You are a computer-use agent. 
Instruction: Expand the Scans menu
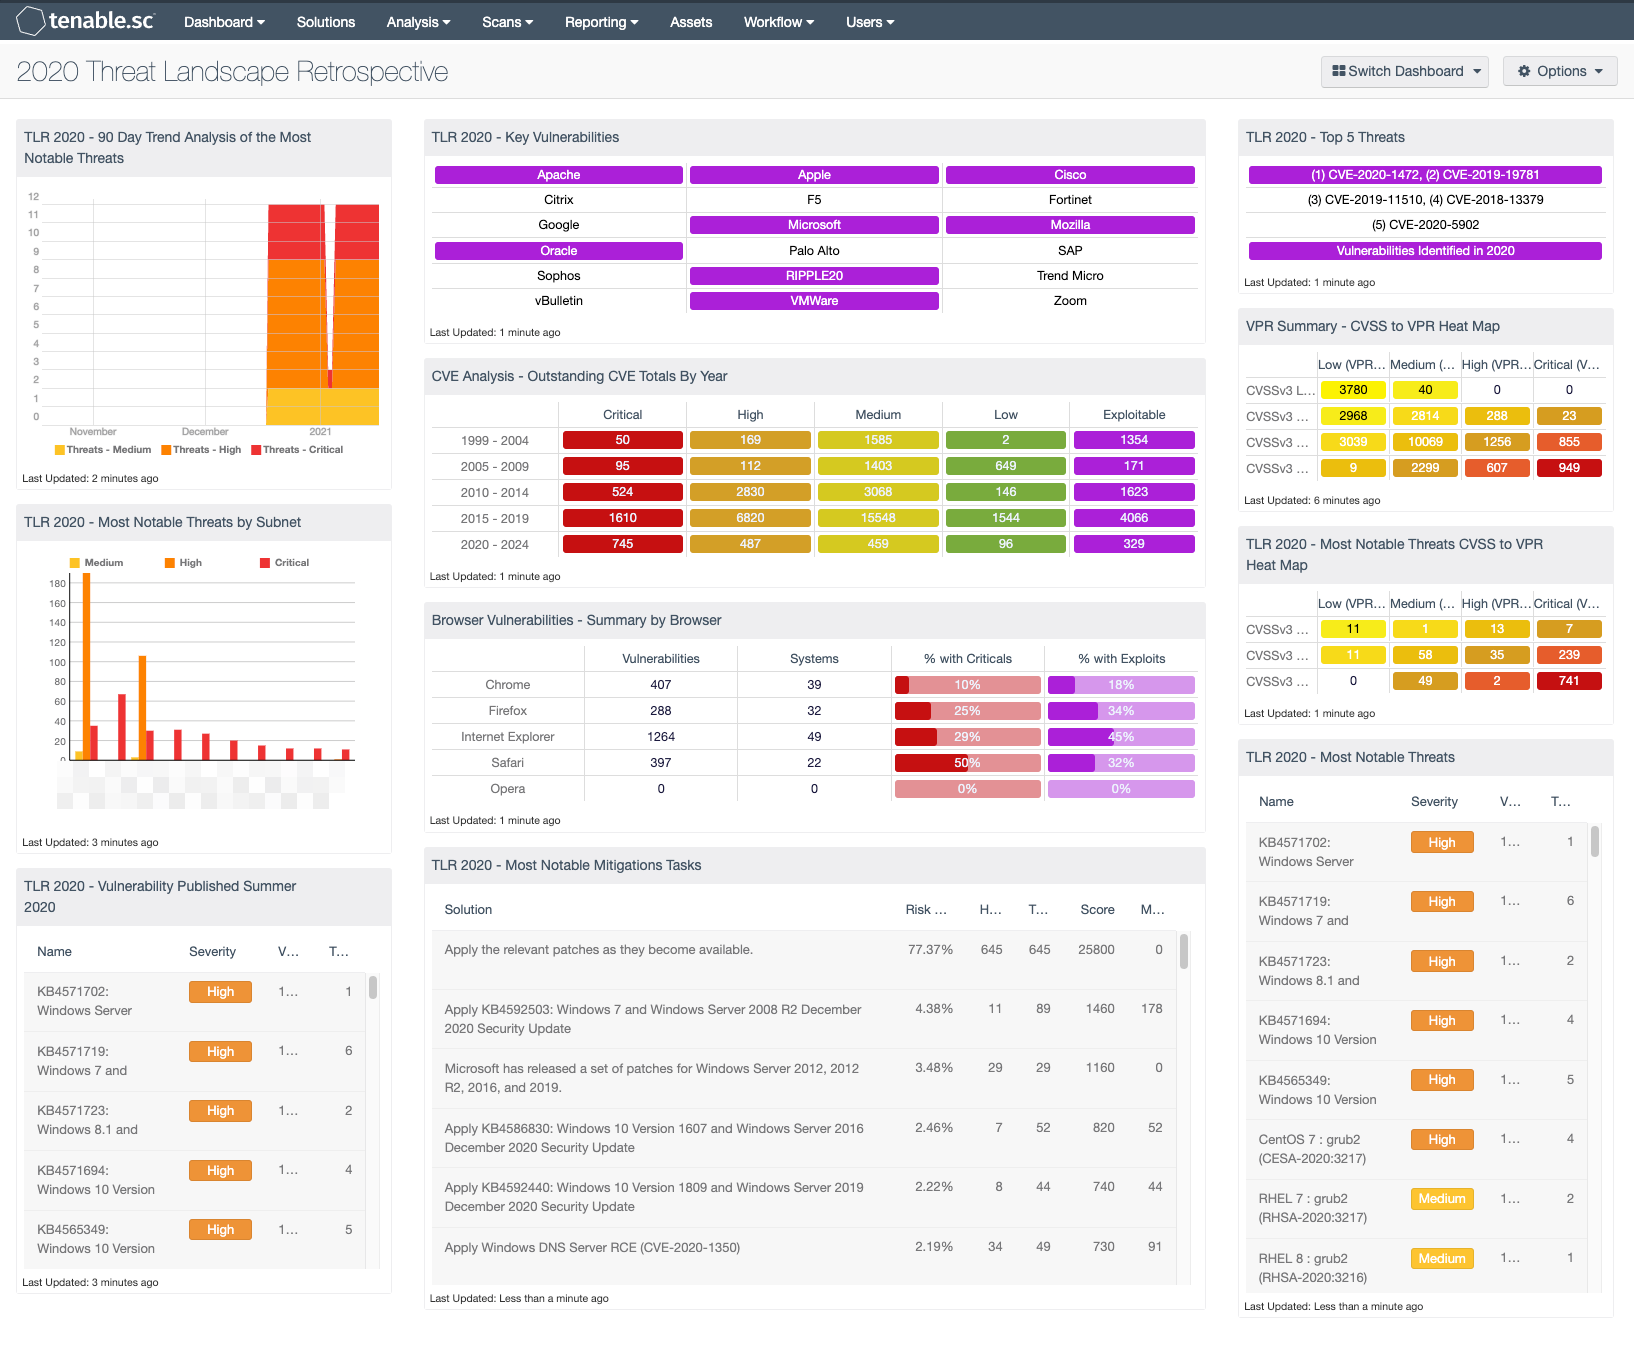tap(507, 22)
